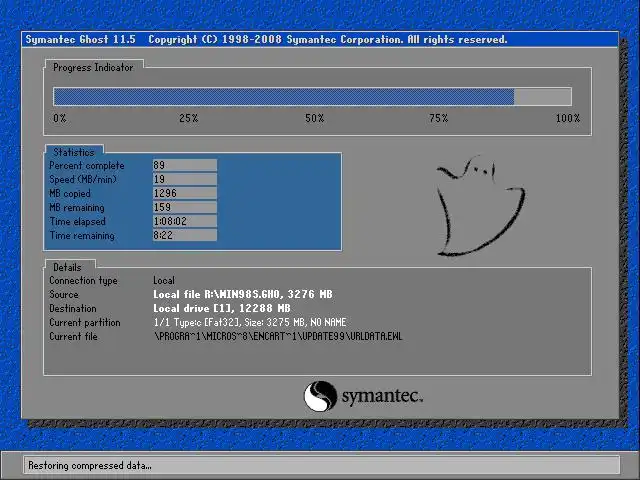Click the Speed (MB/min) label
Viewport: 640px width, 480px height.
tap(83, 180)
